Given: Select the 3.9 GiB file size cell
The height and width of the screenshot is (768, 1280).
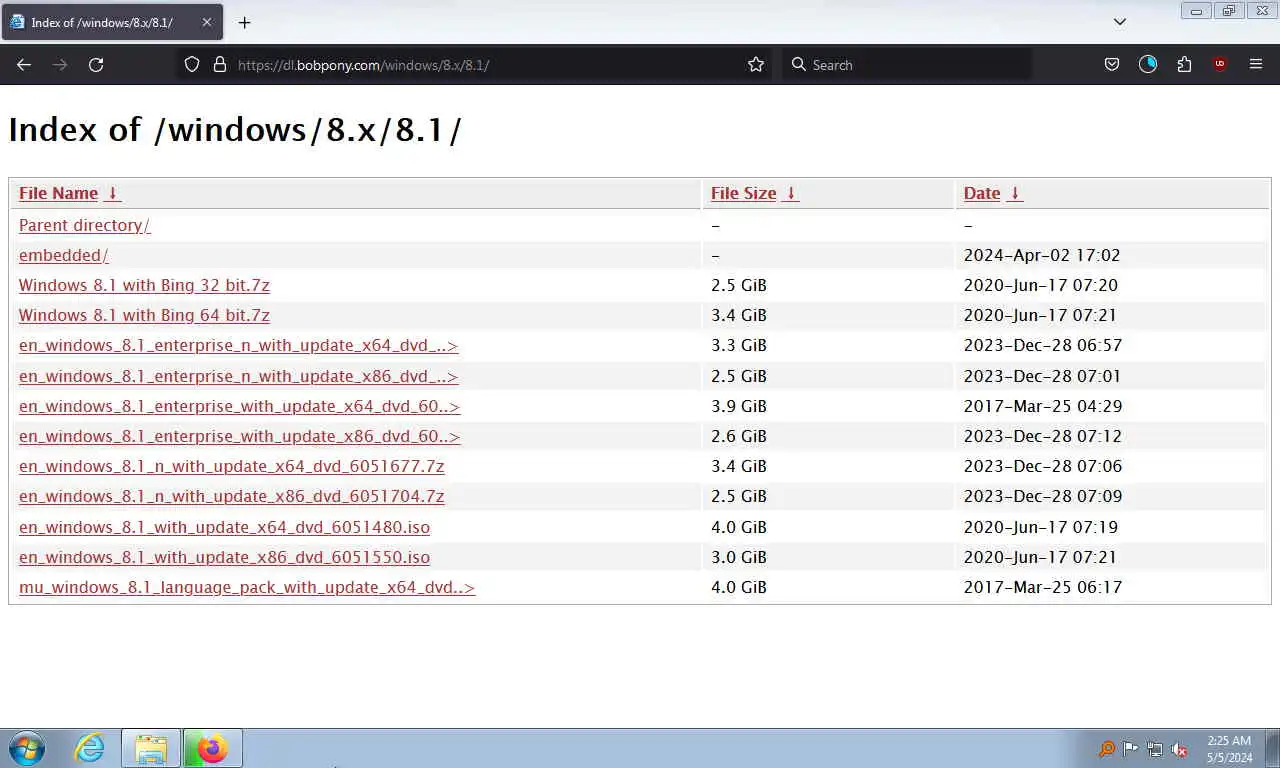Looking at the screenshot, I should coord(739,406).
